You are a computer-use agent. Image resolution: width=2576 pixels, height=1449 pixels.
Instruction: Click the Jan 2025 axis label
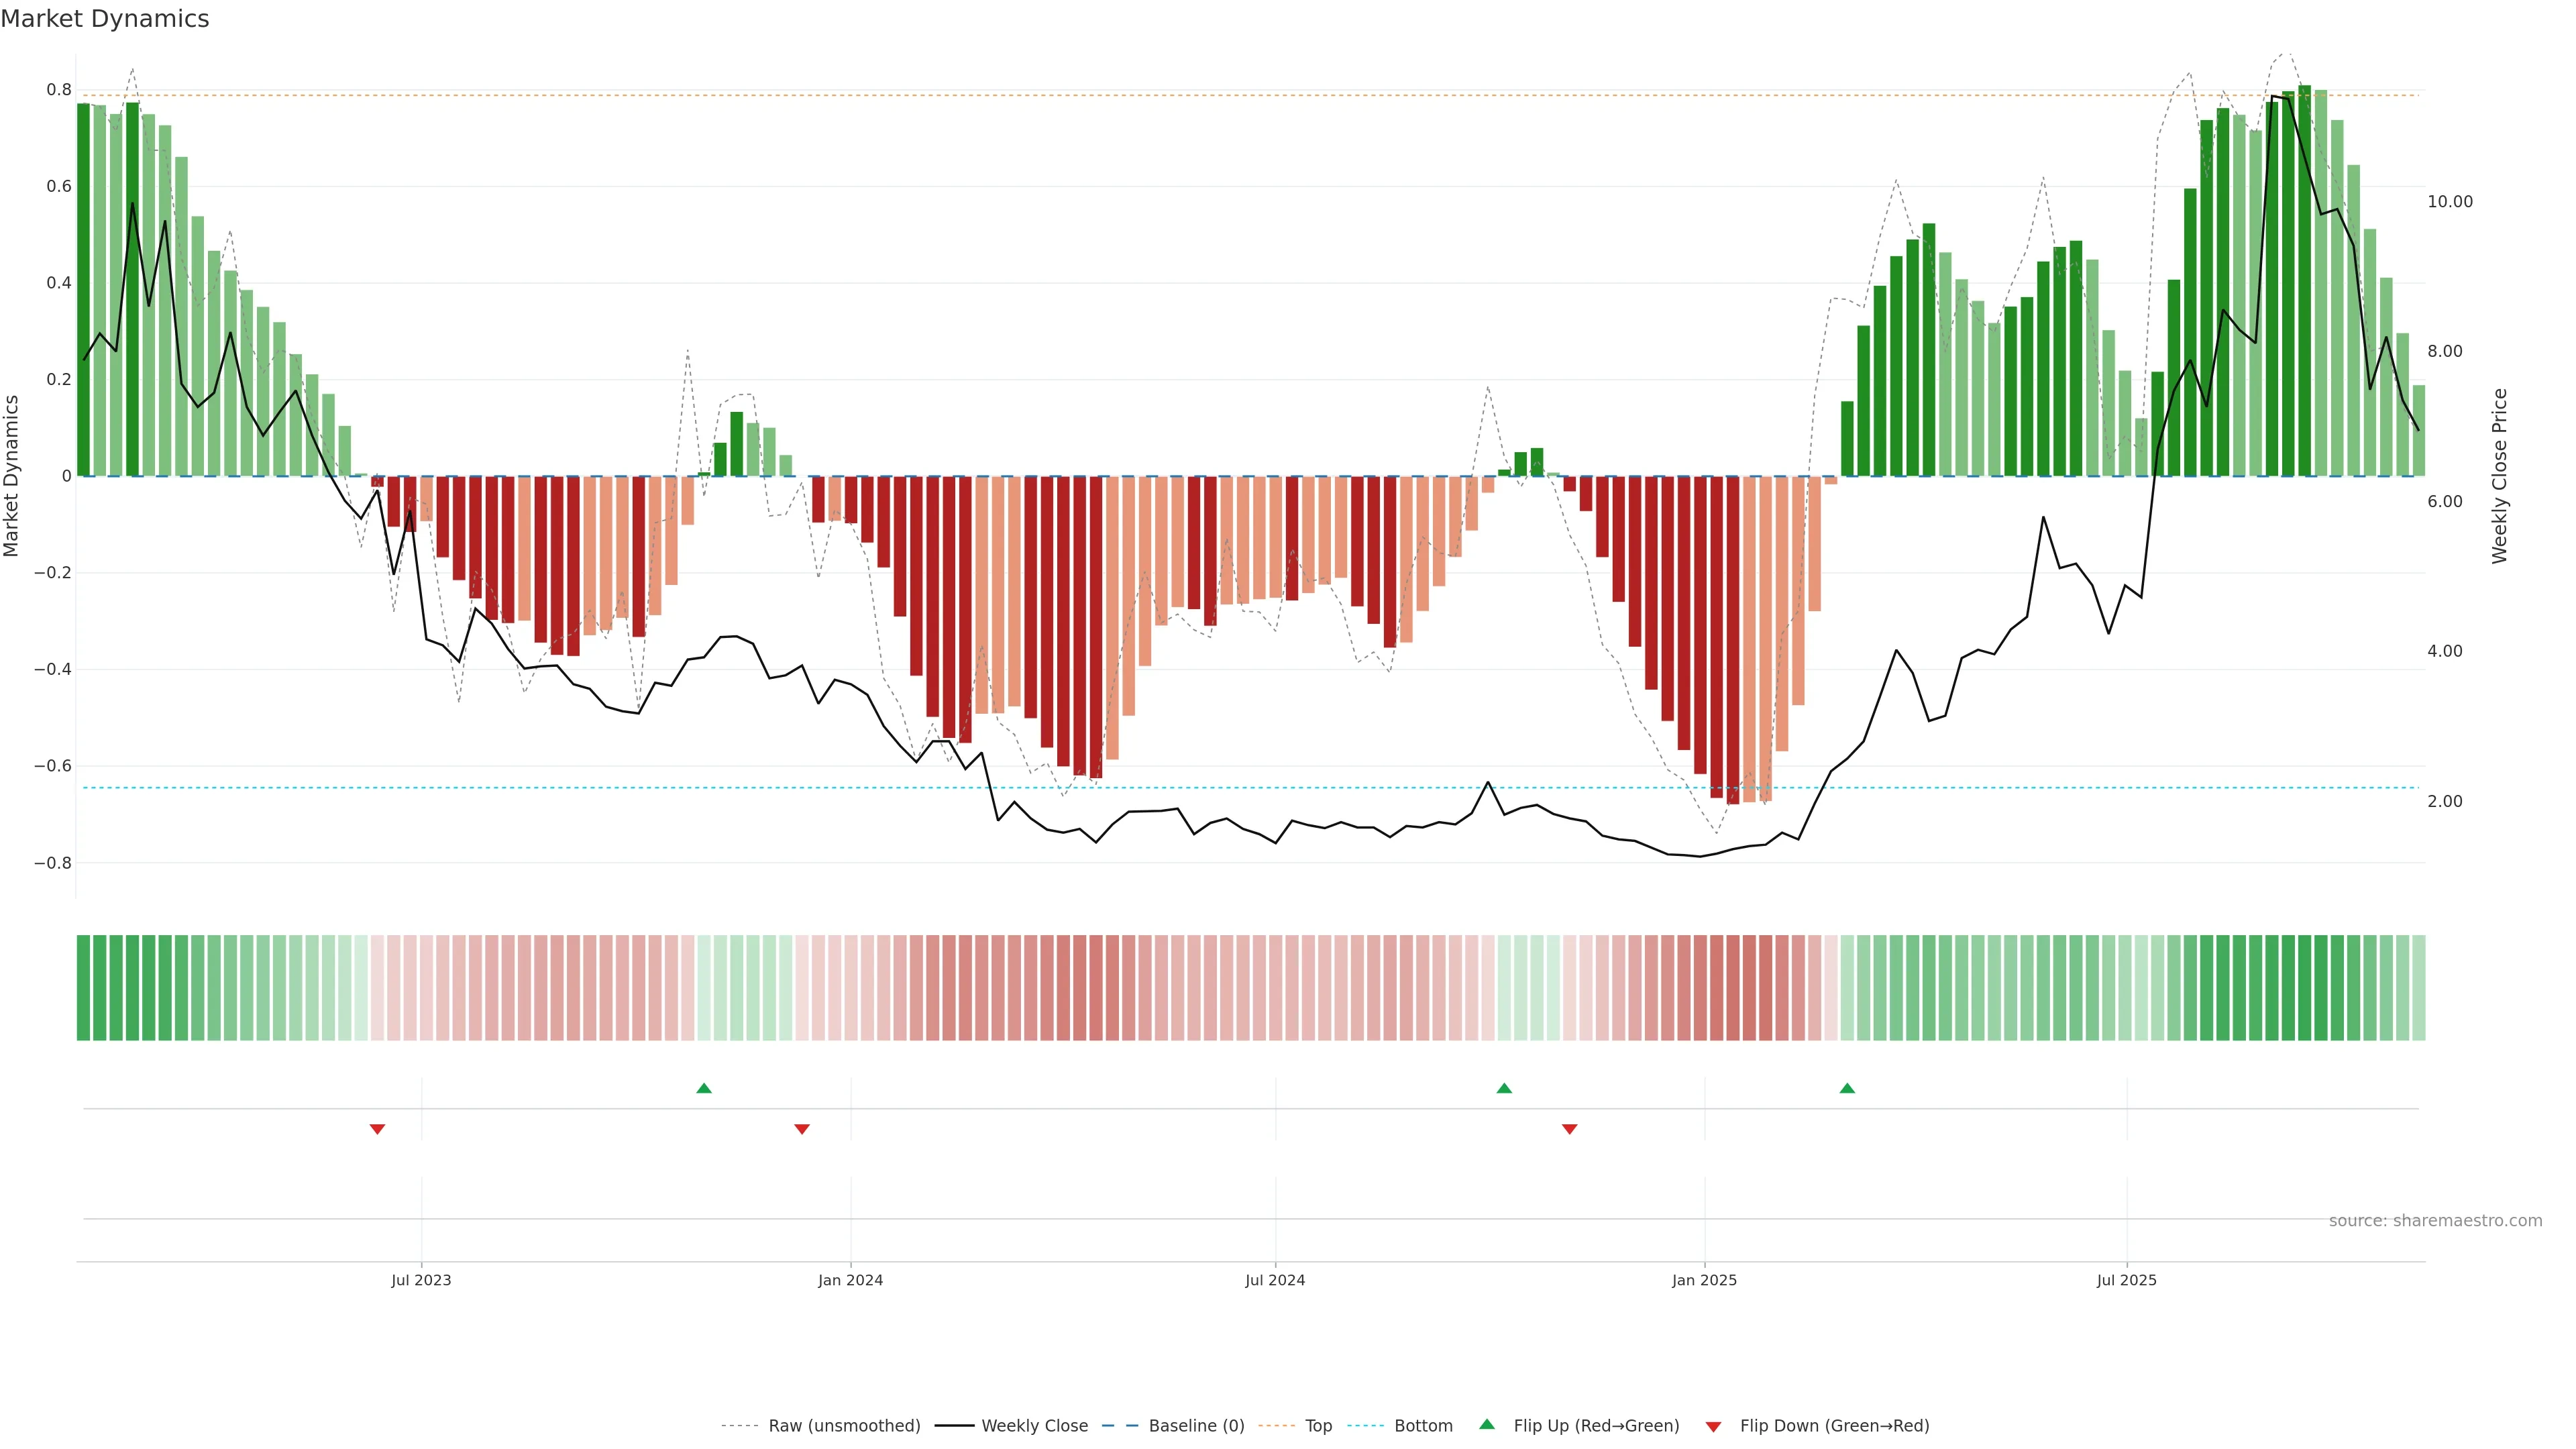pos(1704,1280)
